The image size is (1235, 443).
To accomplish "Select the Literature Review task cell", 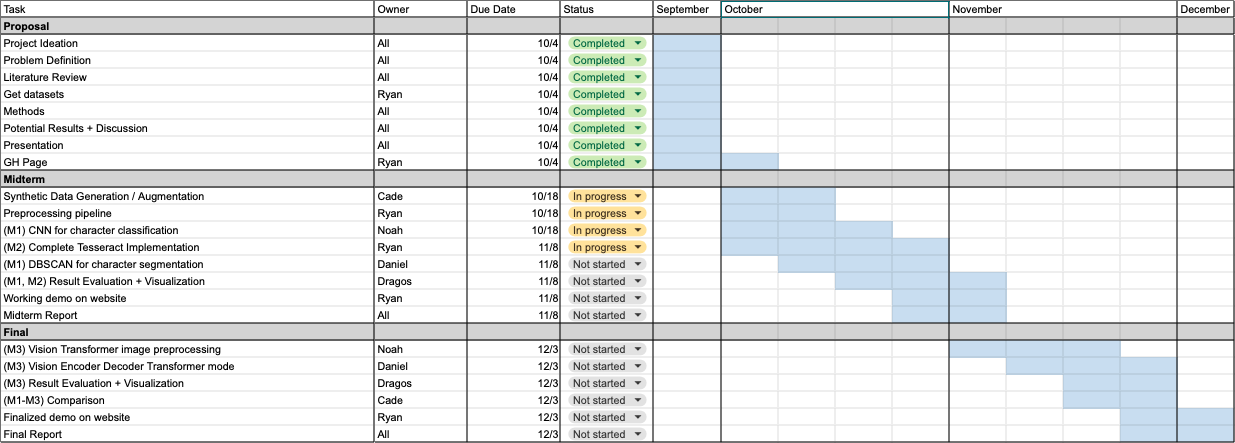I will (x=187, y=77).
